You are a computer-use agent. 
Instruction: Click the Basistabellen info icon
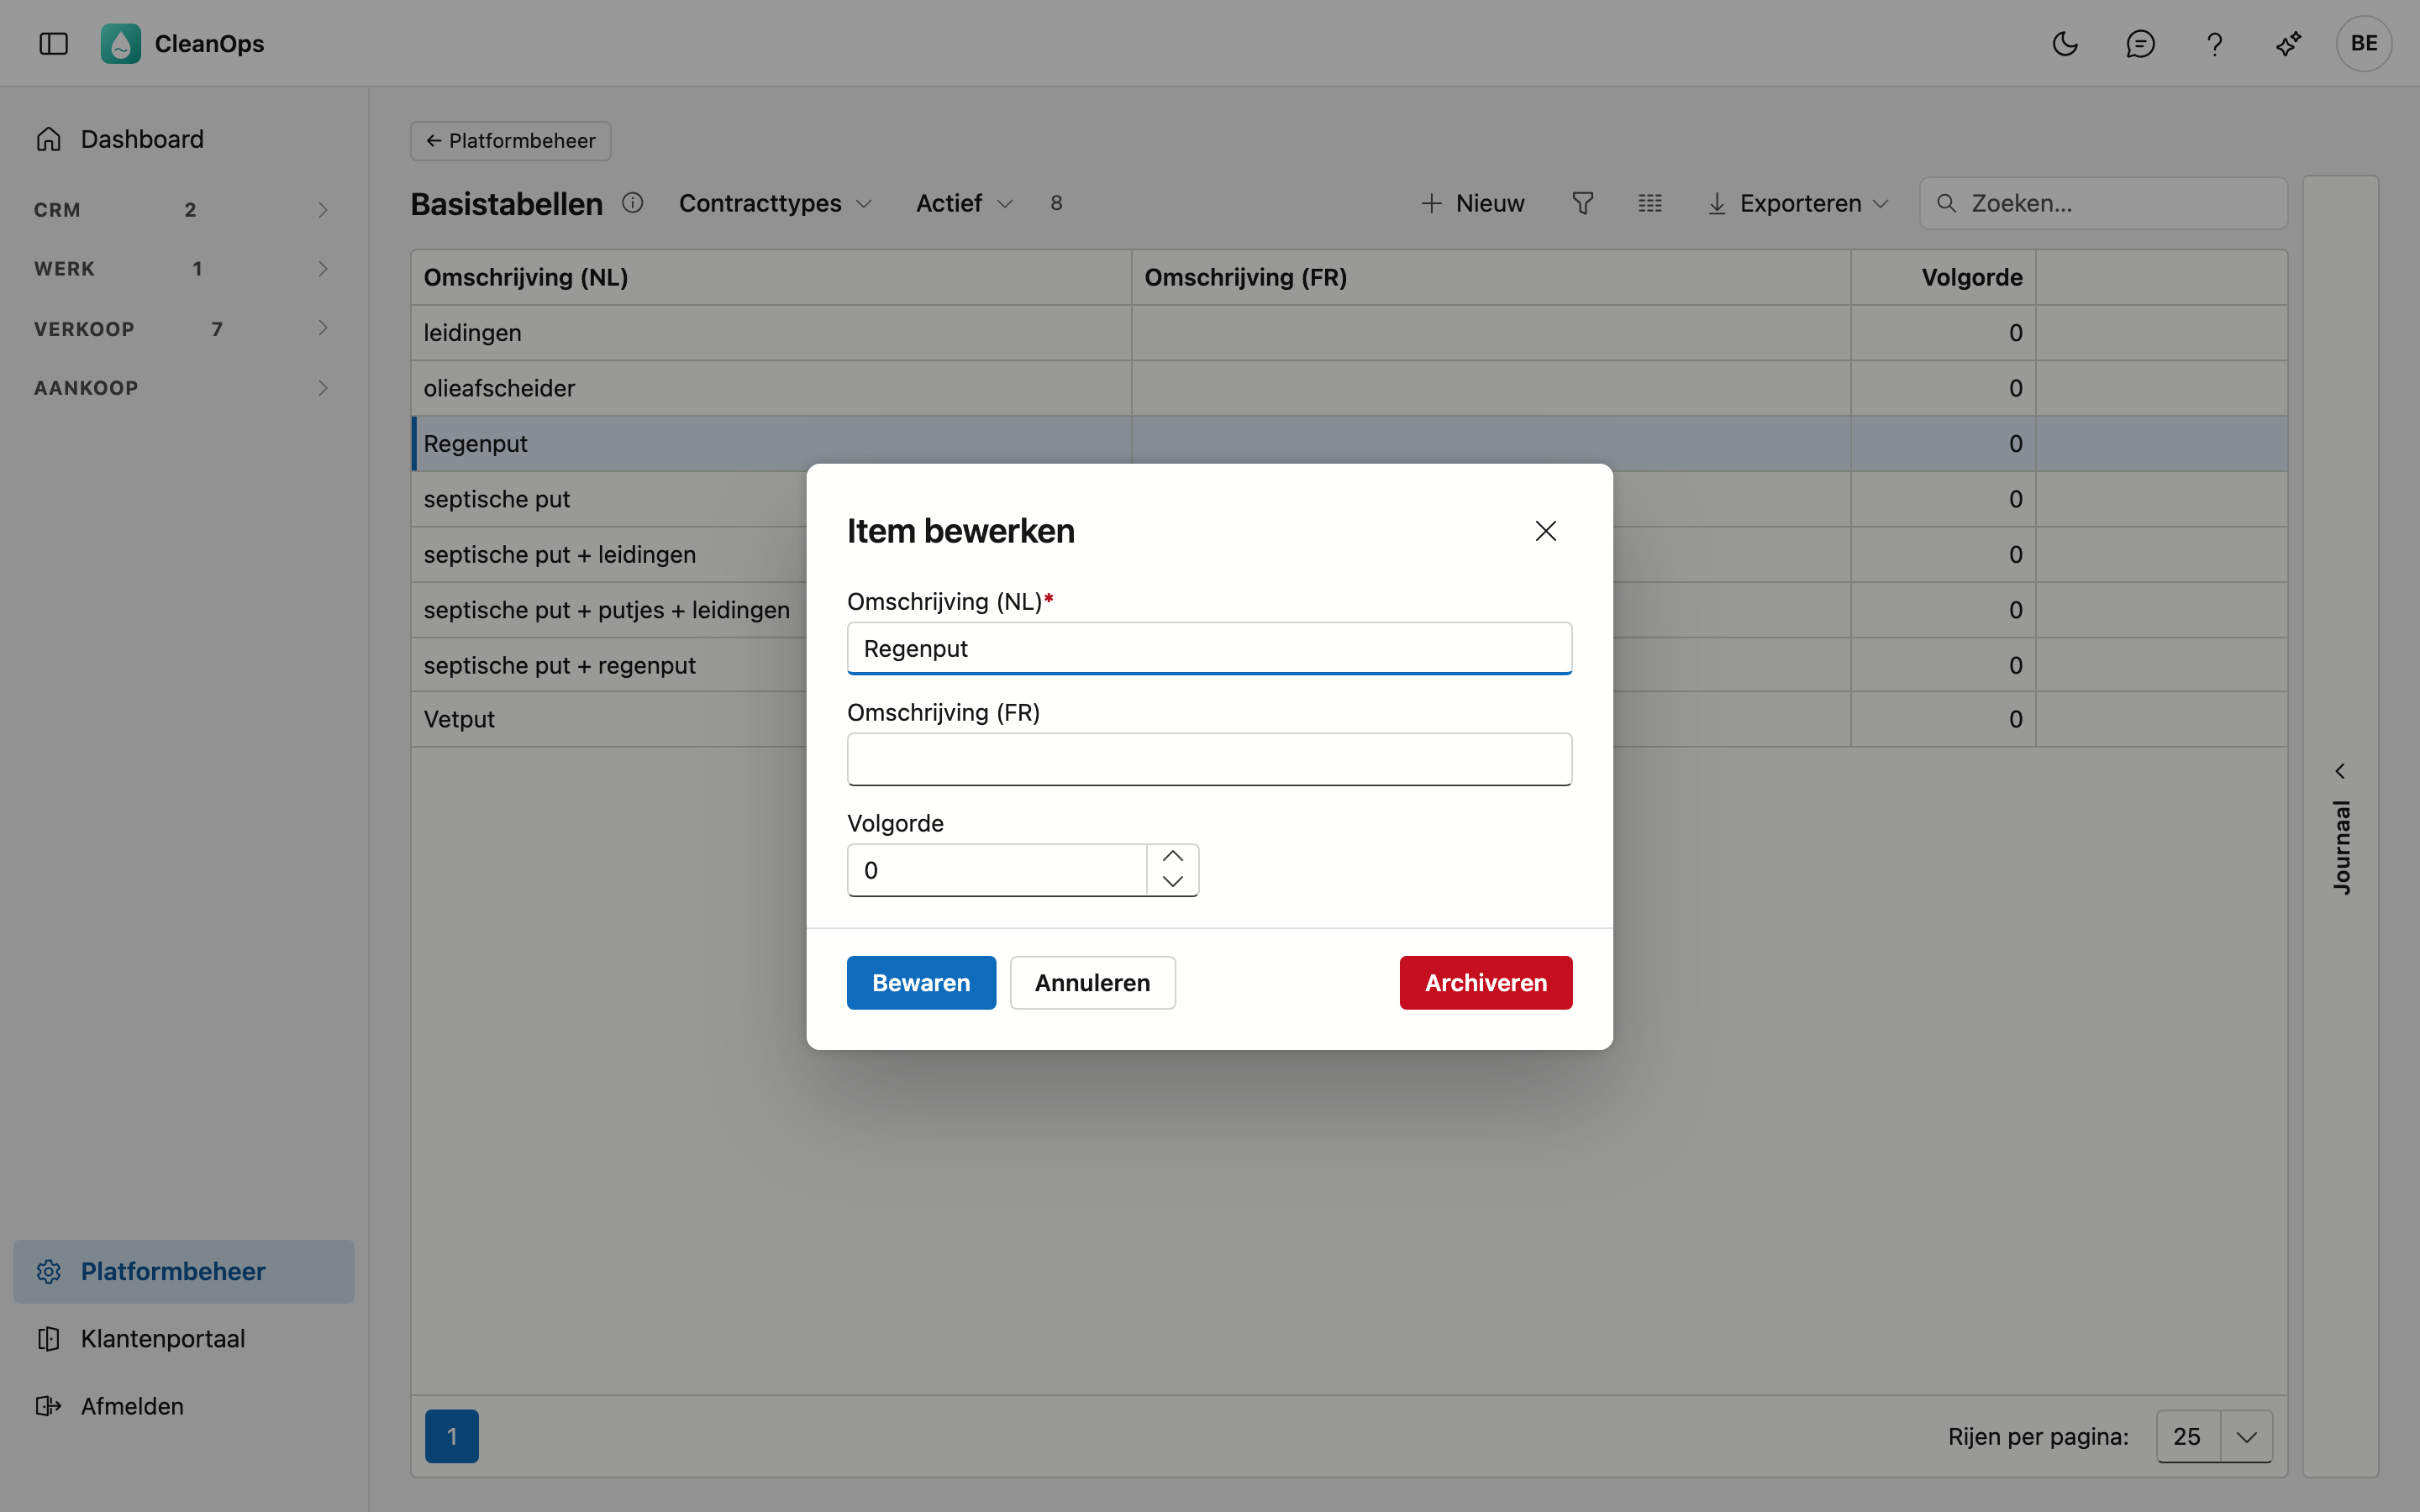point(632,203)
